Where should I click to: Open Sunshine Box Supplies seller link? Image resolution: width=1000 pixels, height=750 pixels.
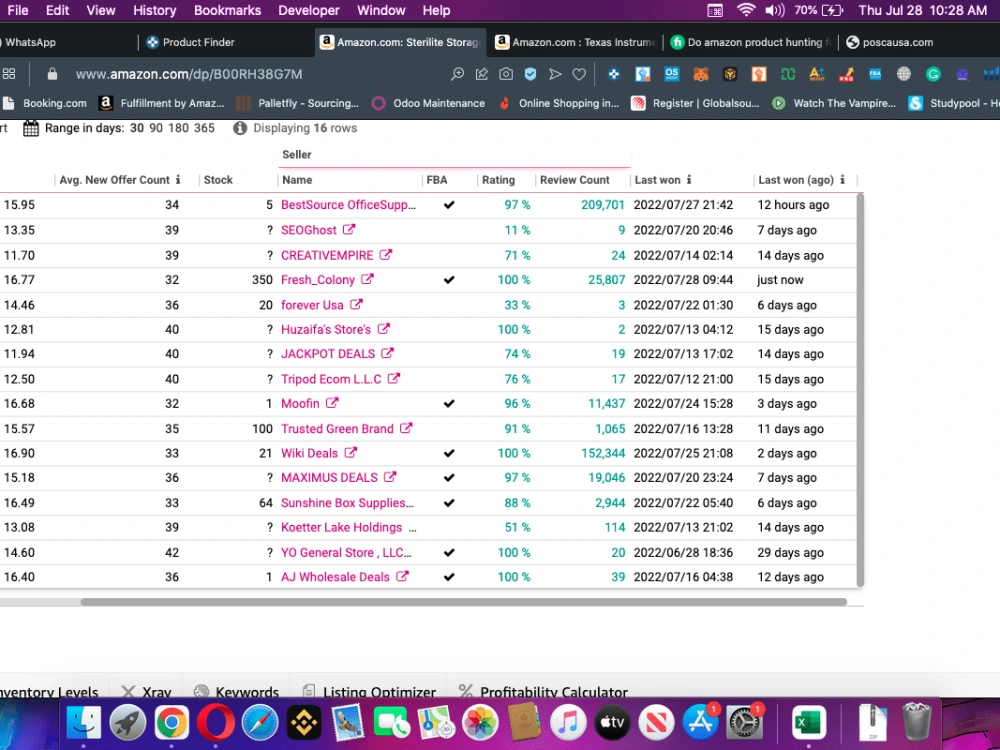tap(347, 503)
